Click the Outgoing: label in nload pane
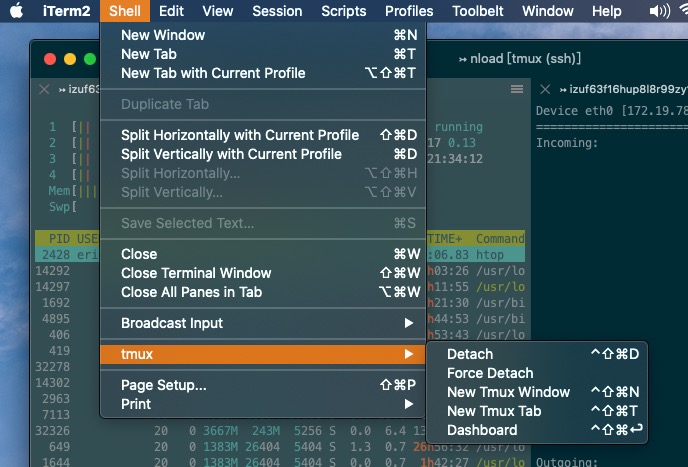Screen dimensions: 688x467 point(567,462)
